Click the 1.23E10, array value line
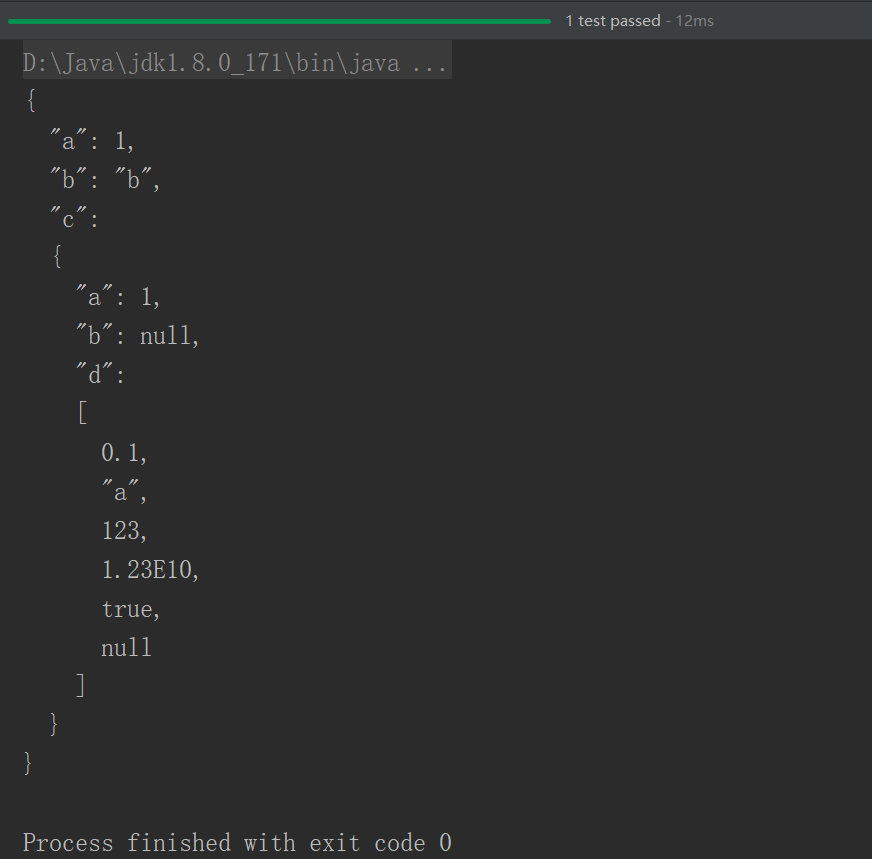 pos(150,569)
